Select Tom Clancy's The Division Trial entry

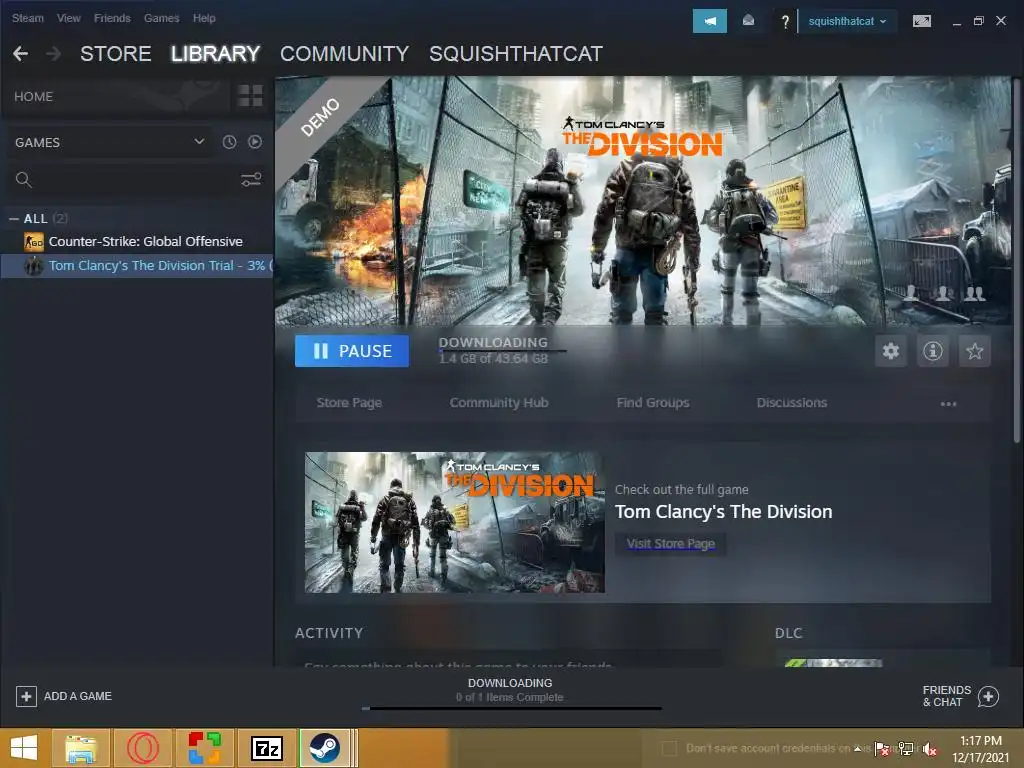[137, 266]
